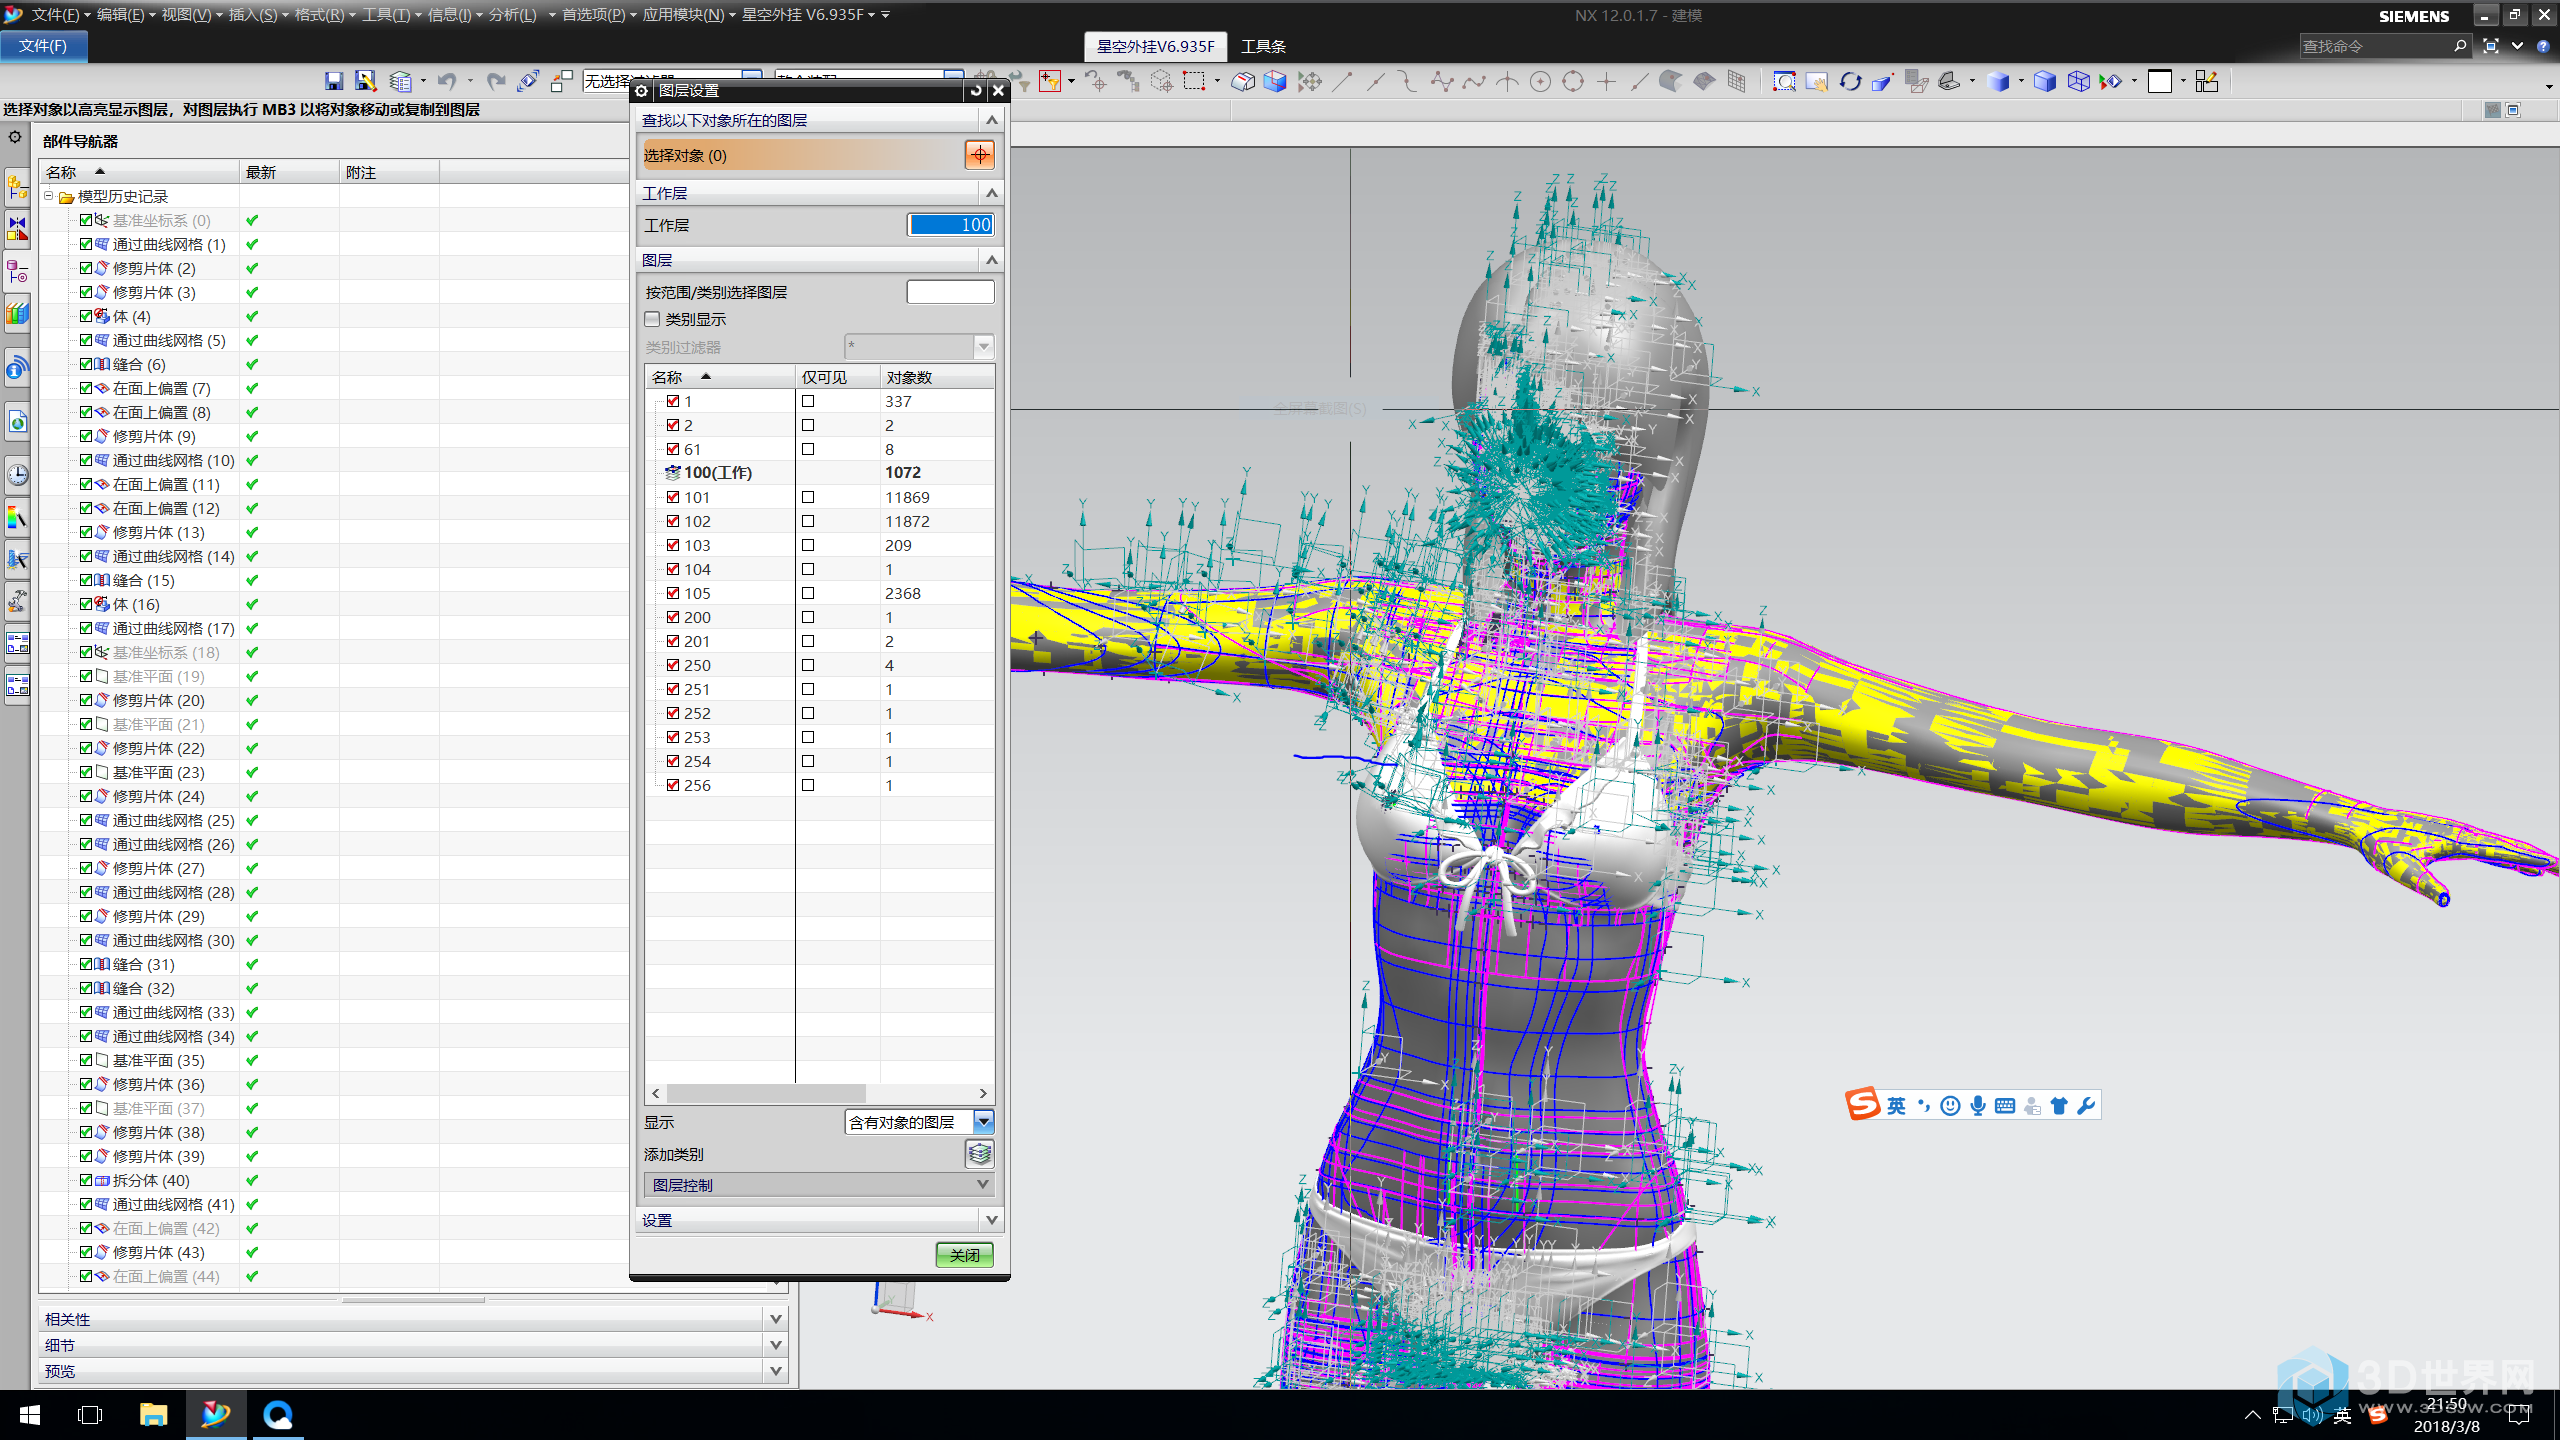Click the Undo arrow icon
Image resolution: width=2560 pixels, height=1440 pixels.
[446, 81]
